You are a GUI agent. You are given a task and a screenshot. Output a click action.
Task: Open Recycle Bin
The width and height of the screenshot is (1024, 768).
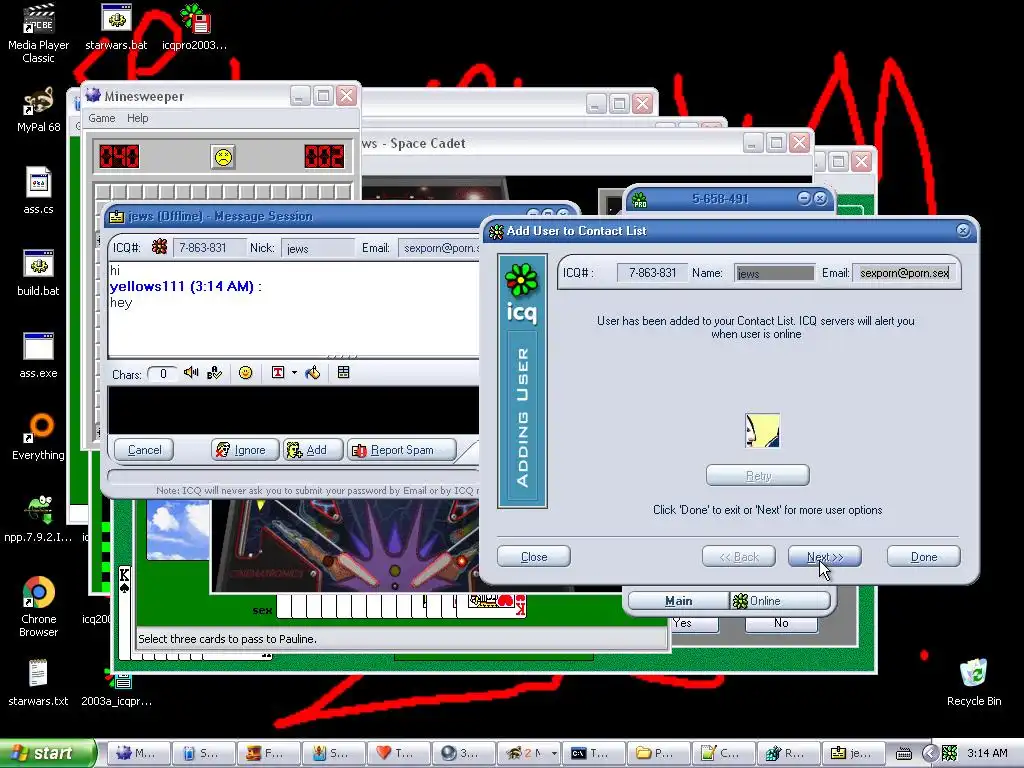click(x=974, y=683)
